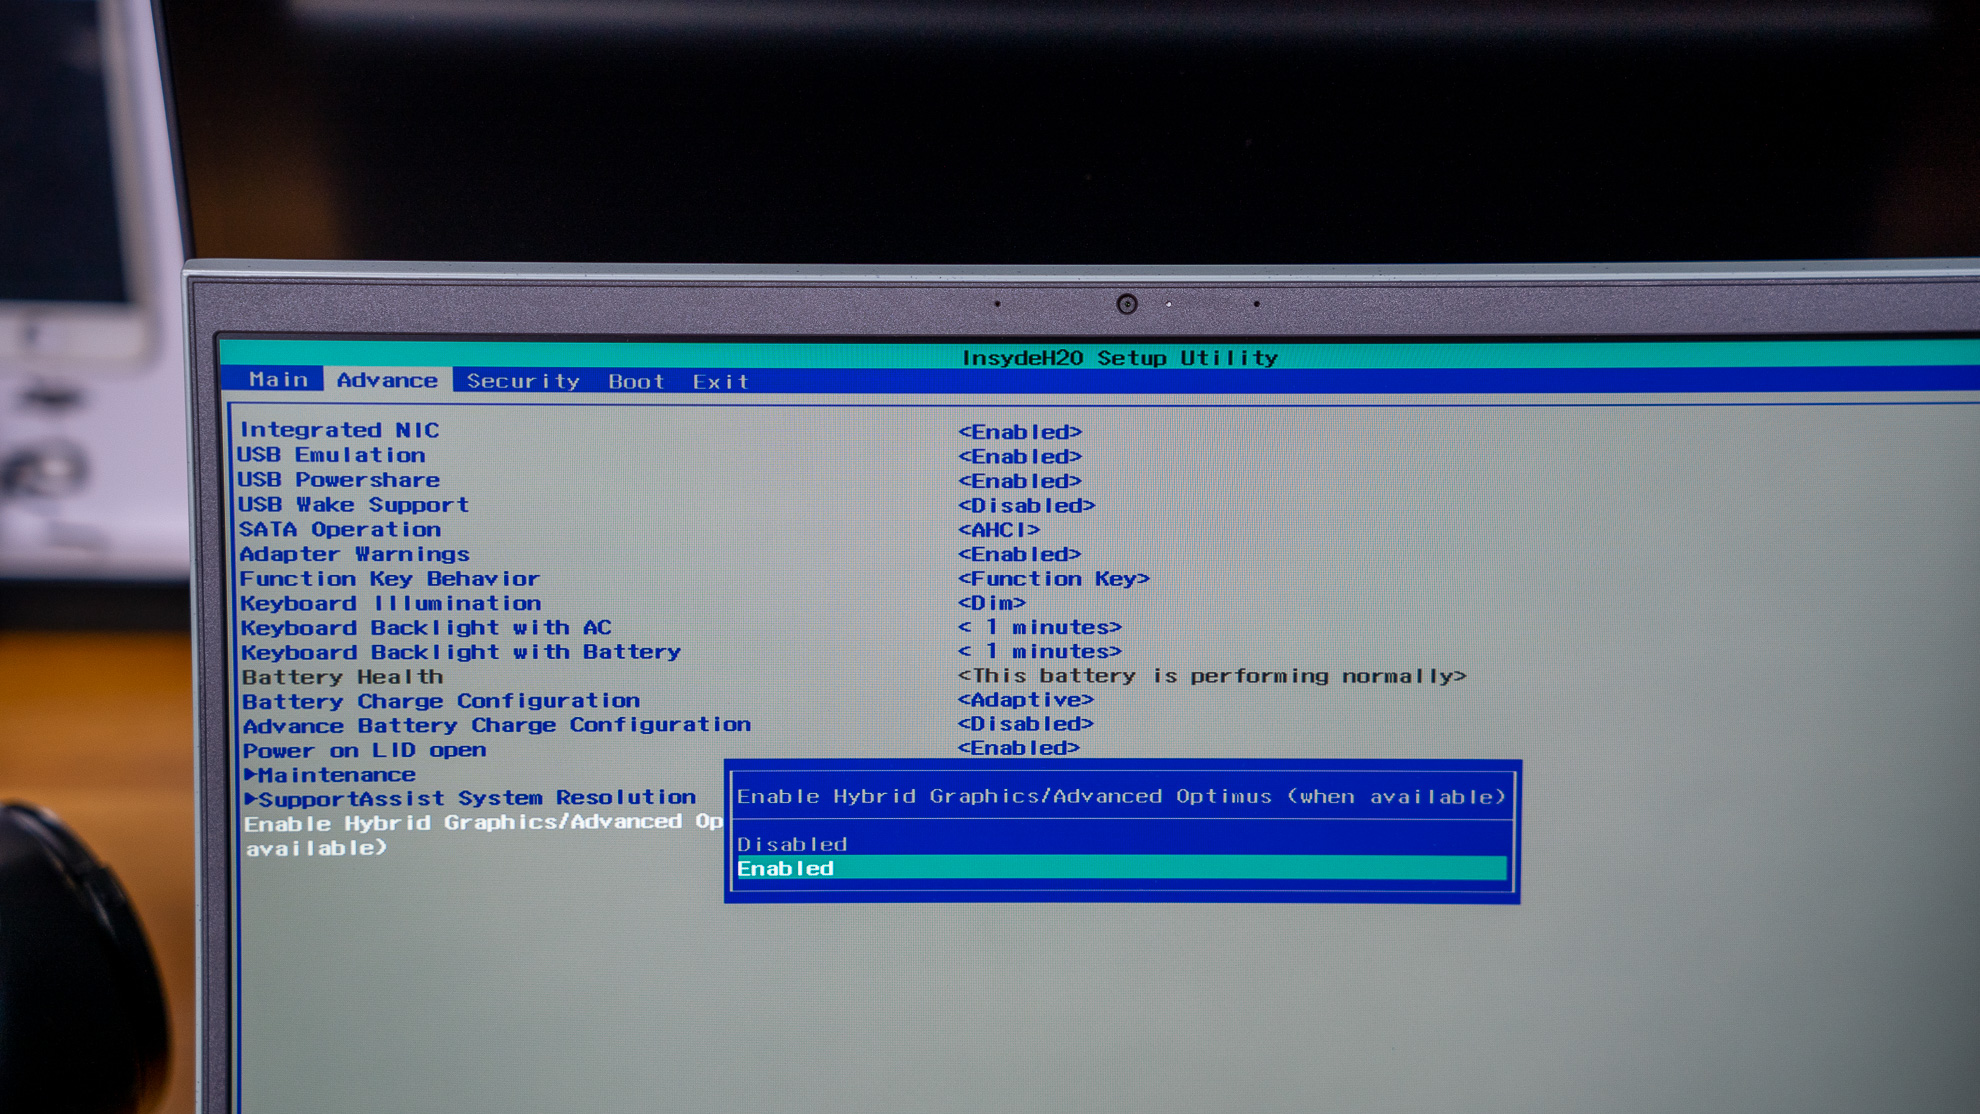Image resolution: width=1980 pixels, height=1114 pixels.
Task: Toggle Power on LID open value
Action: pos(1019,748)
